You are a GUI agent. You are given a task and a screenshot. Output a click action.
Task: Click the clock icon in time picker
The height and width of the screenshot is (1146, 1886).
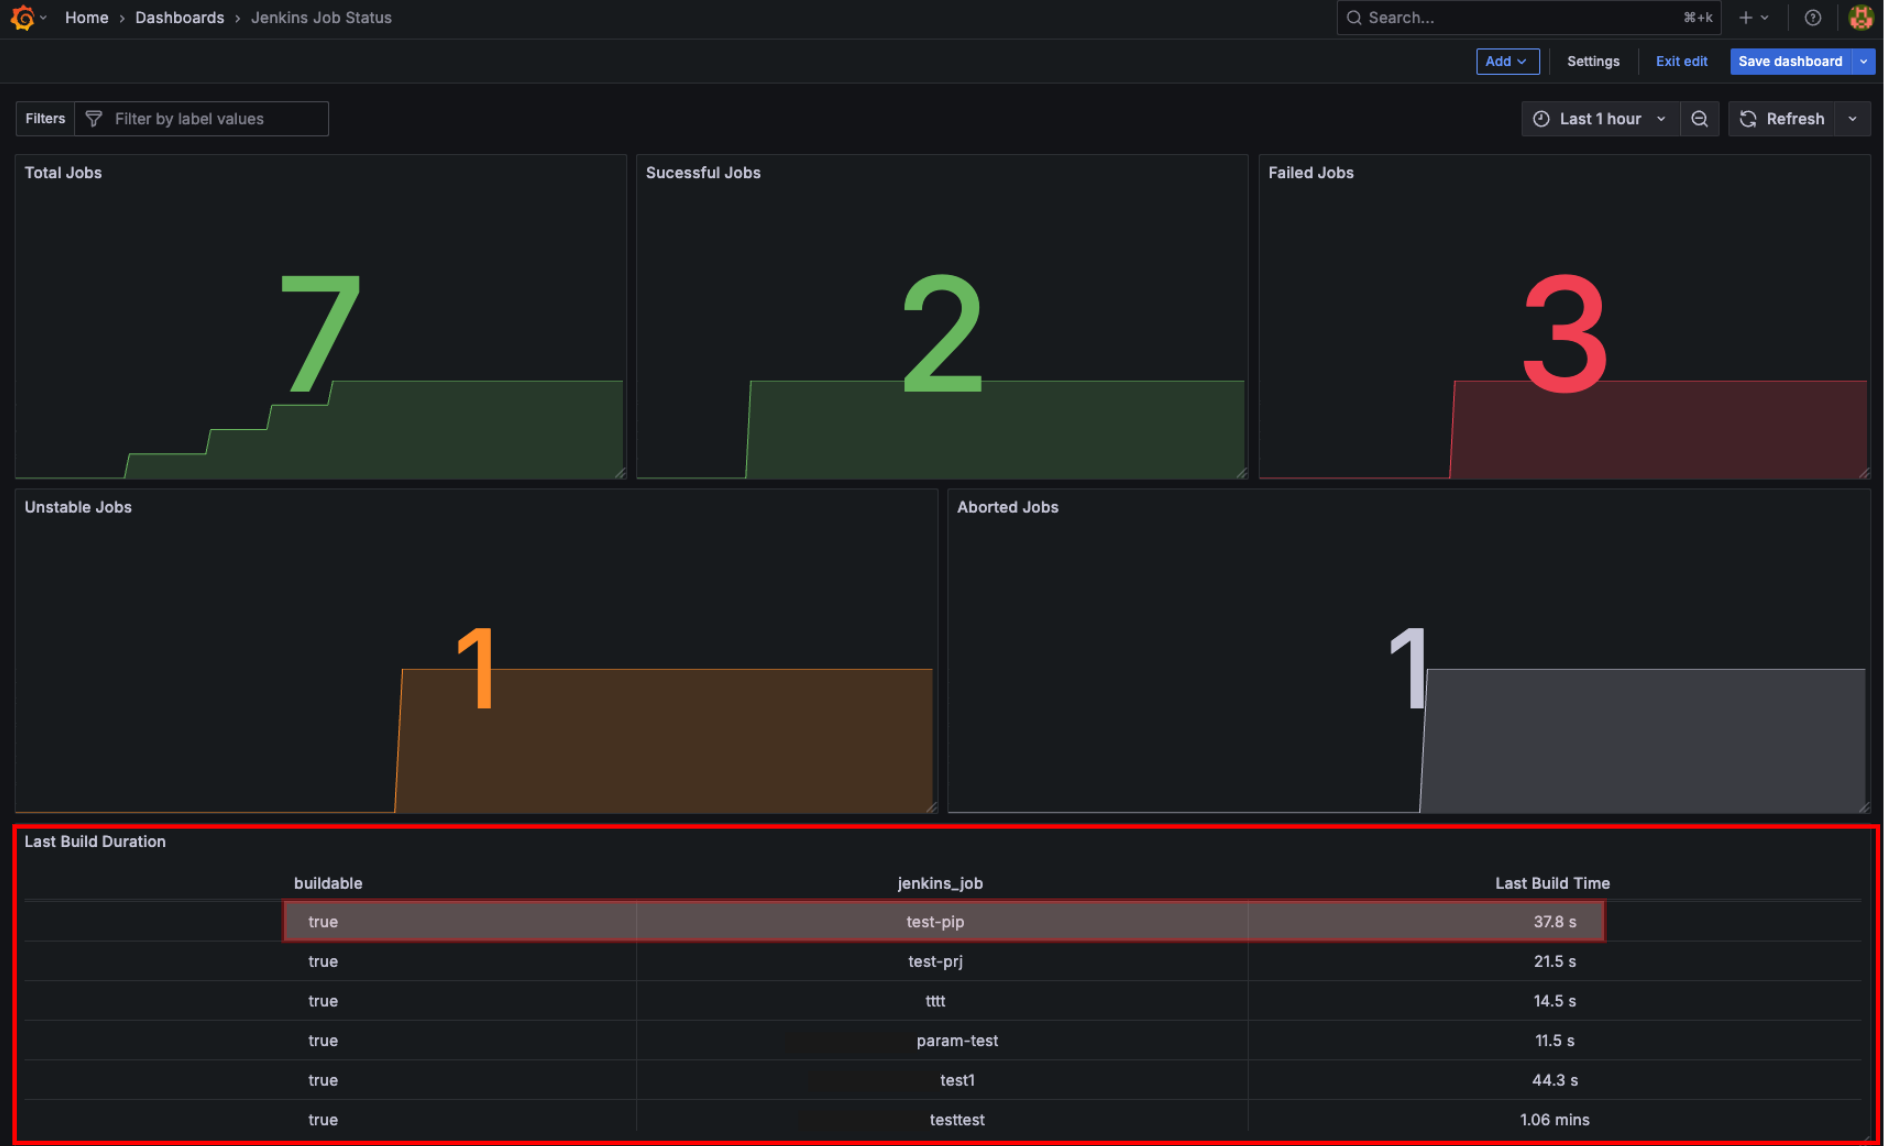[1541, 118]
